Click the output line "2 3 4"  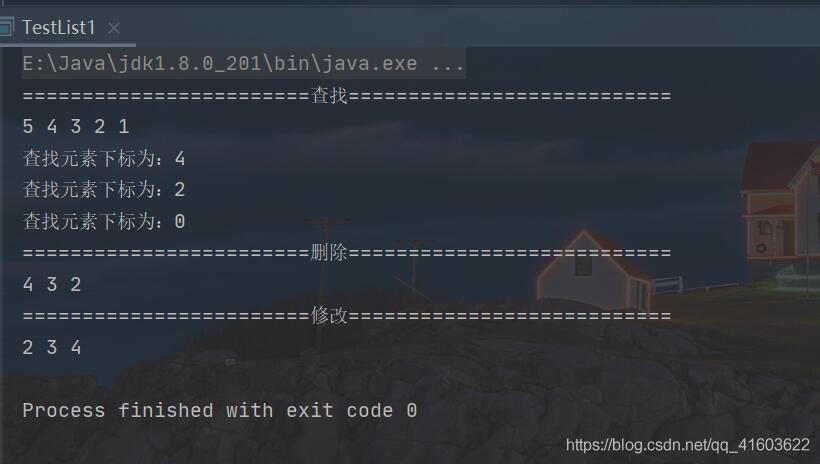pos(52,348)
